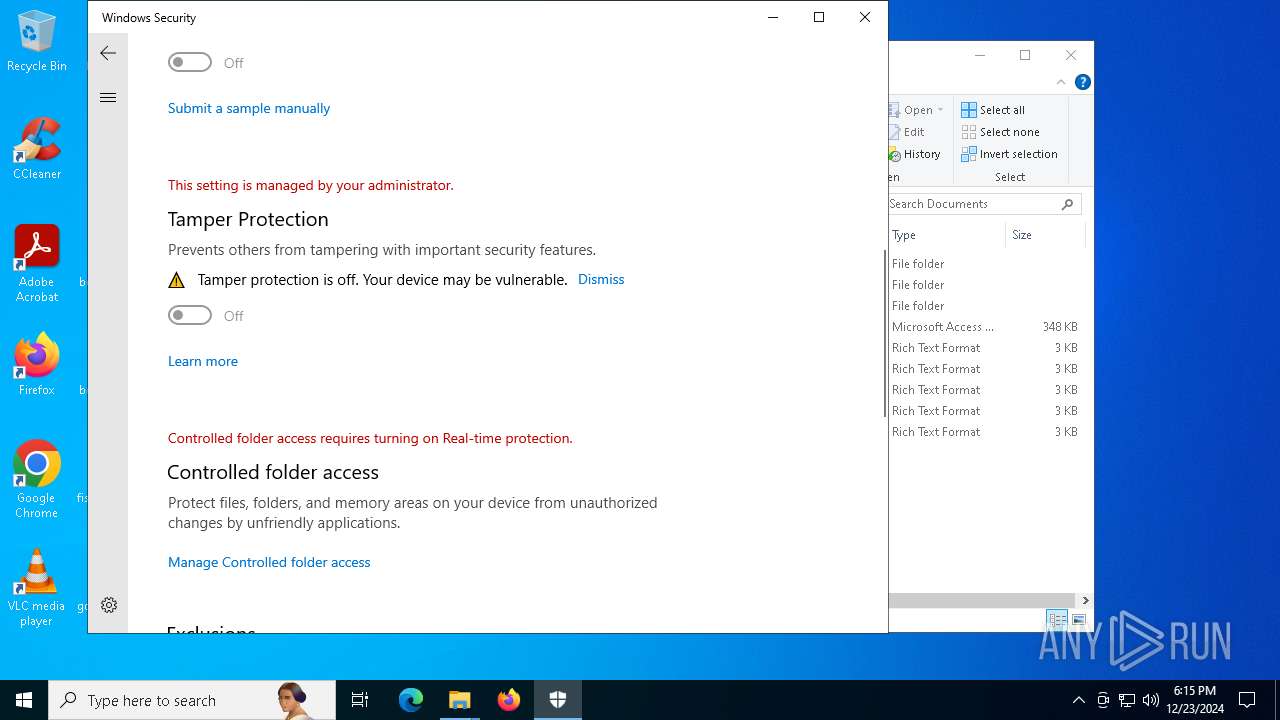Switch File Explorer to large icons view
This screenshot has height=720, width=1280.
pyautogui.click(x=1079, y=620)
